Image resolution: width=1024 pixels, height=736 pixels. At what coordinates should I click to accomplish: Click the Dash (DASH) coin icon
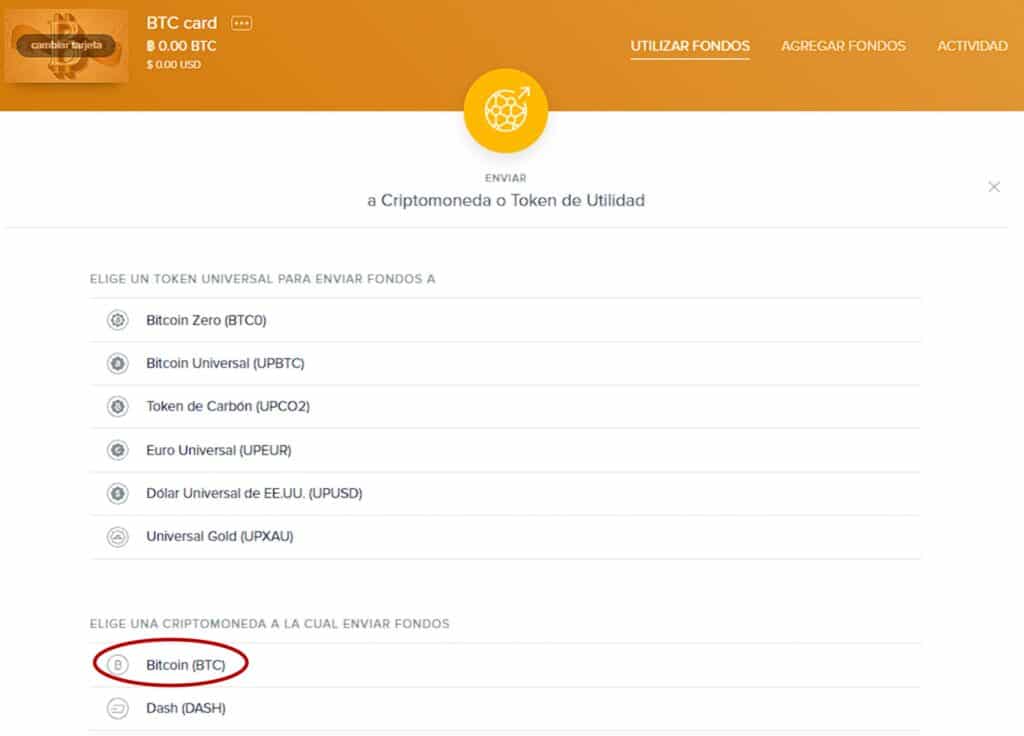point(118,709)
